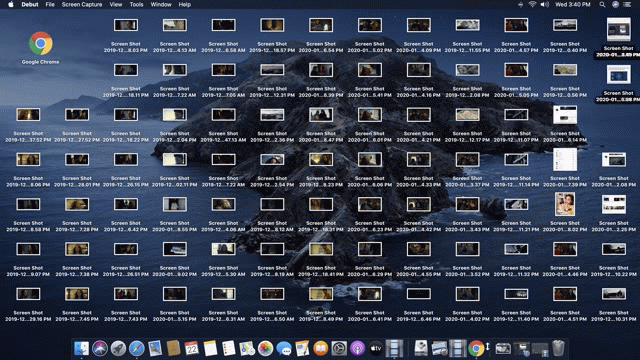
Task: Open Notes app in the Dock
Action: click(210, 349)
